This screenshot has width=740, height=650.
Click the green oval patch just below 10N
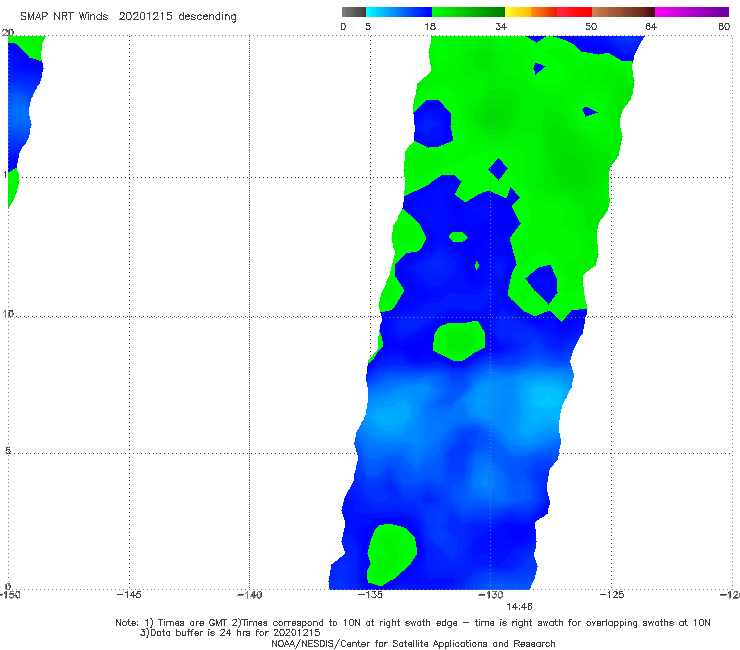pyautogui.click(x=459, y=340)
